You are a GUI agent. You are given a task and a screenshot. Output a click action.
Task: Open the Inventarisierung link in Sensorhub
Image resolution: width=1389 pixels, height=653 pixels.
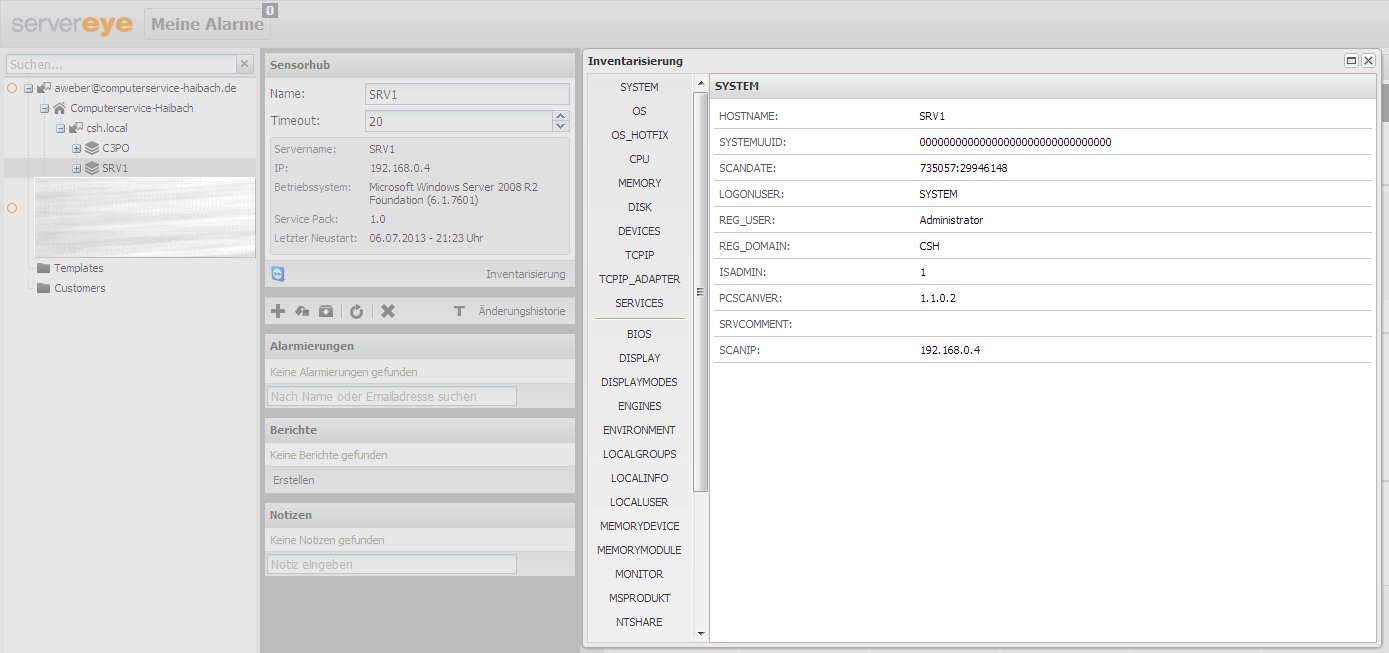(x=525, y=274)
